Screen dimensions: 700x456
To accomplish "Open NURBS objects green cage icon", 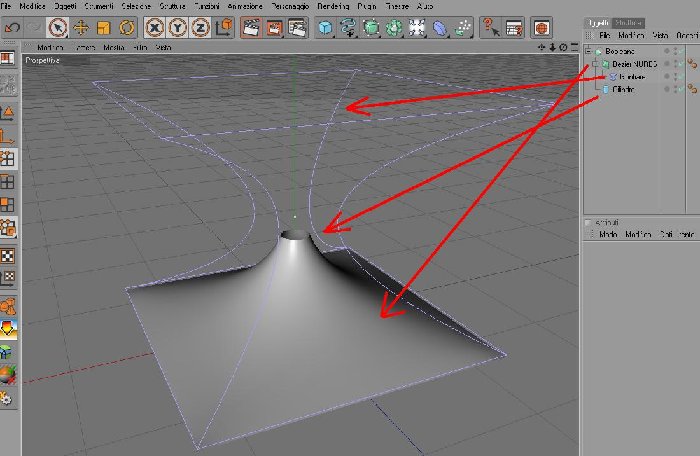I will [371, 28].
